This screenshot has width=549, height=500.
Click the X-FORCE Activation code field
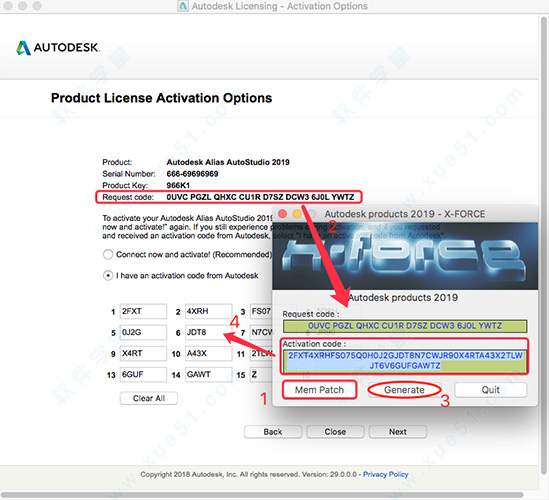pos(405,361)
